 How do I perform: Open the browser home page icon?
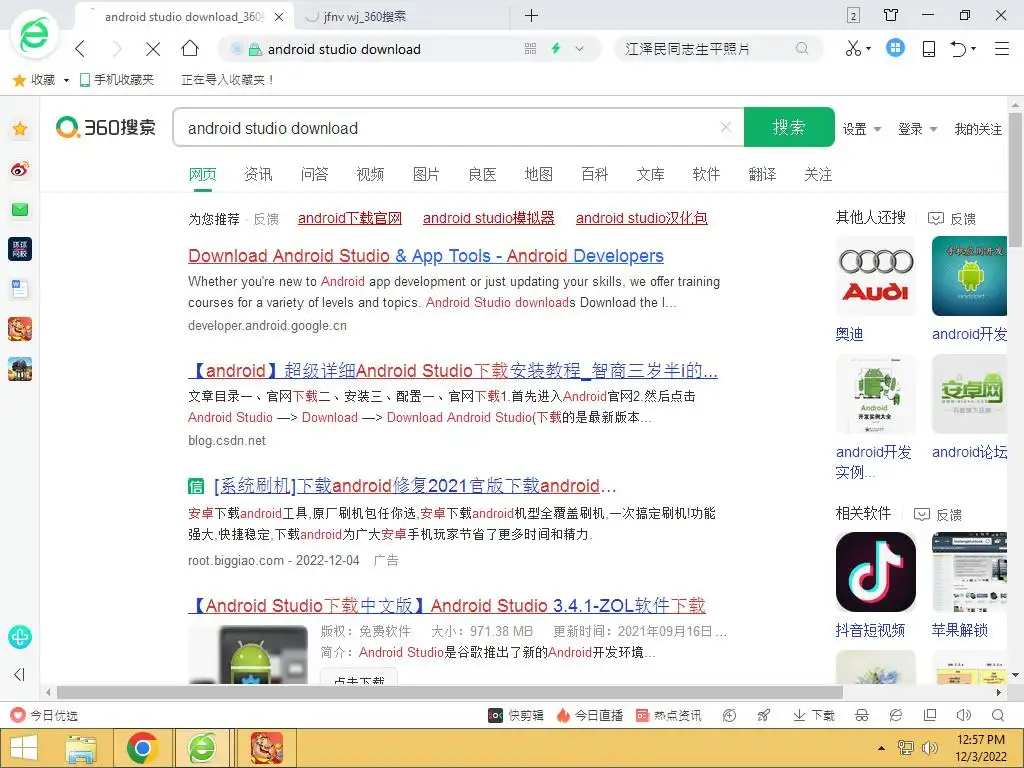click(190, 48)
